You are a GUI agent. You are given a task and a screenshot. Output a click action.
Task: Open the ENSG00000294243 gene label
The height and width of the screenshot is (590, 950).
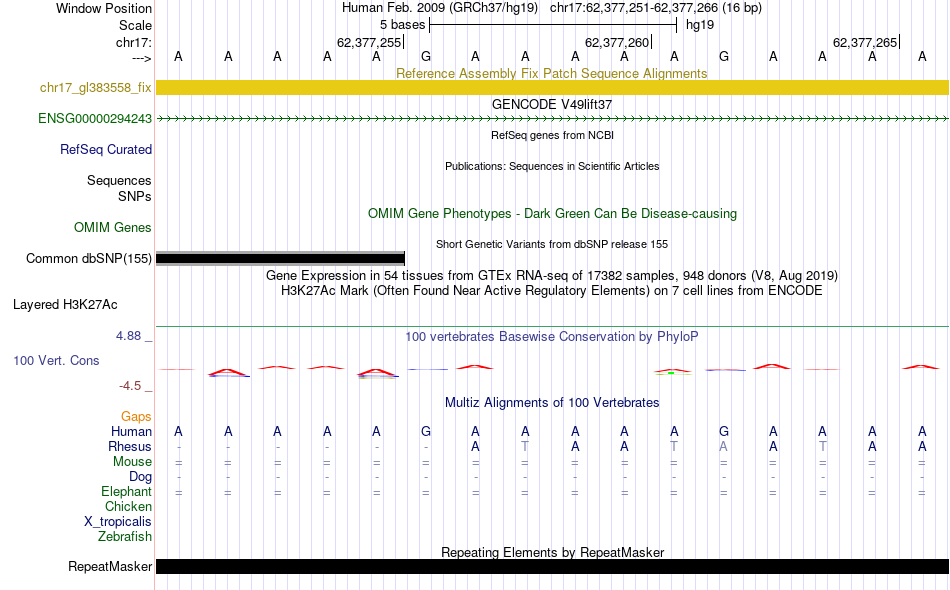95,119
